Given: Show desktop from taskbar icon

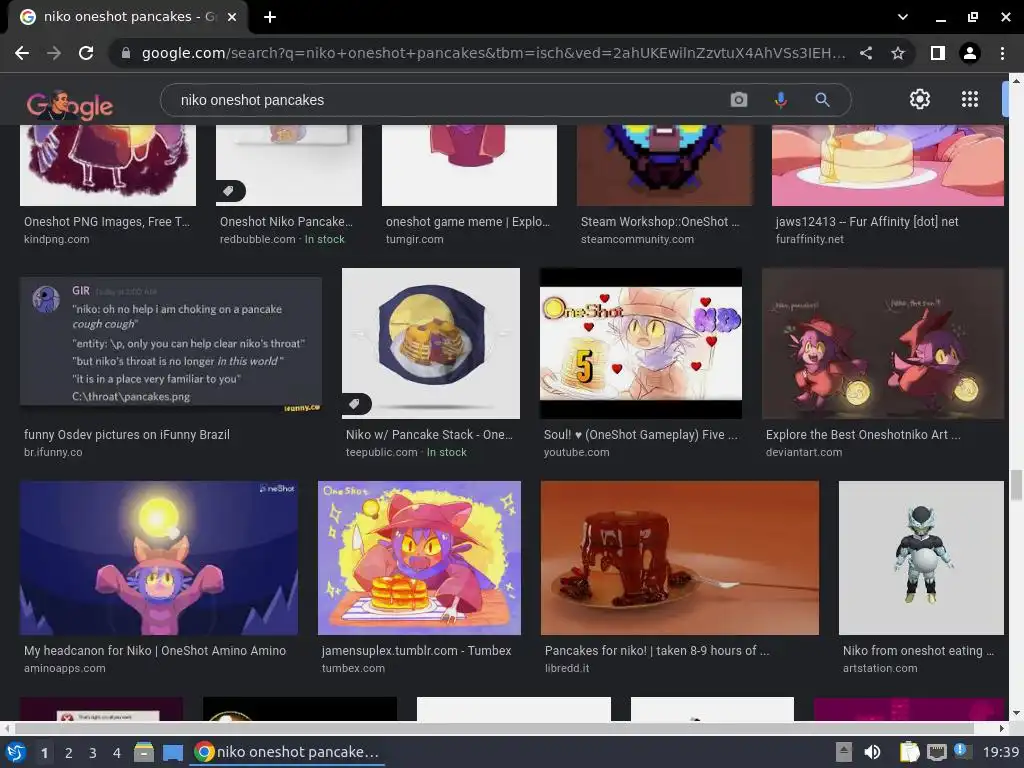Looking at the screenshot, I should pos(172,752).
